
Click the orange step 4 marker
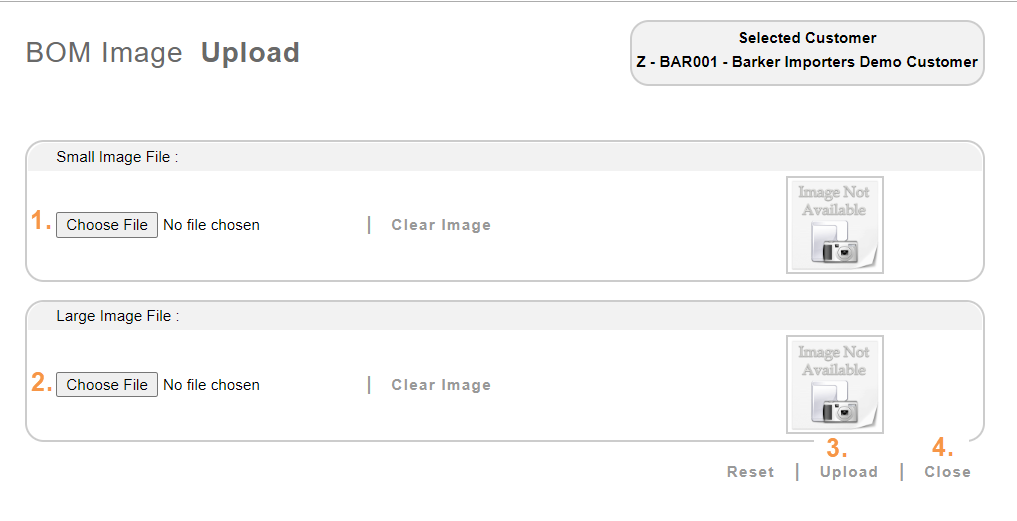942,447
